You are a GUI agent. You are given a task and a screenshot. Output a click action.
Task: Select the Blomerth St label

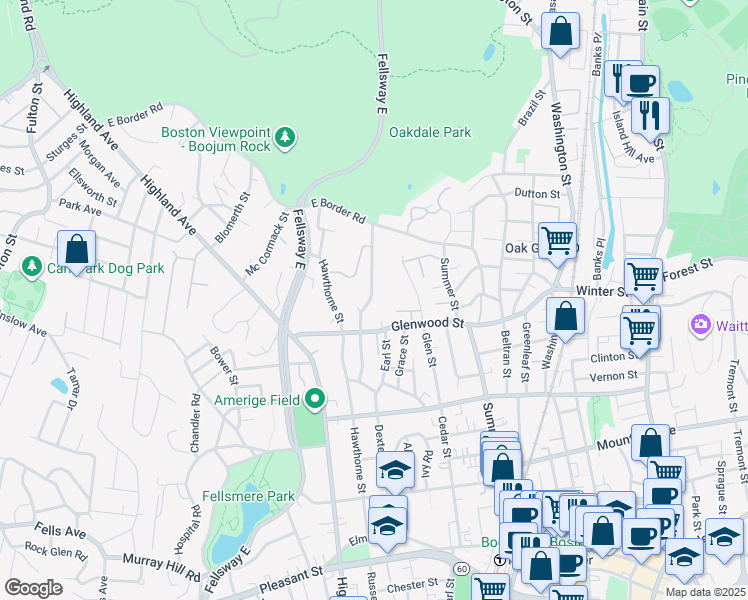coord(232,217)
